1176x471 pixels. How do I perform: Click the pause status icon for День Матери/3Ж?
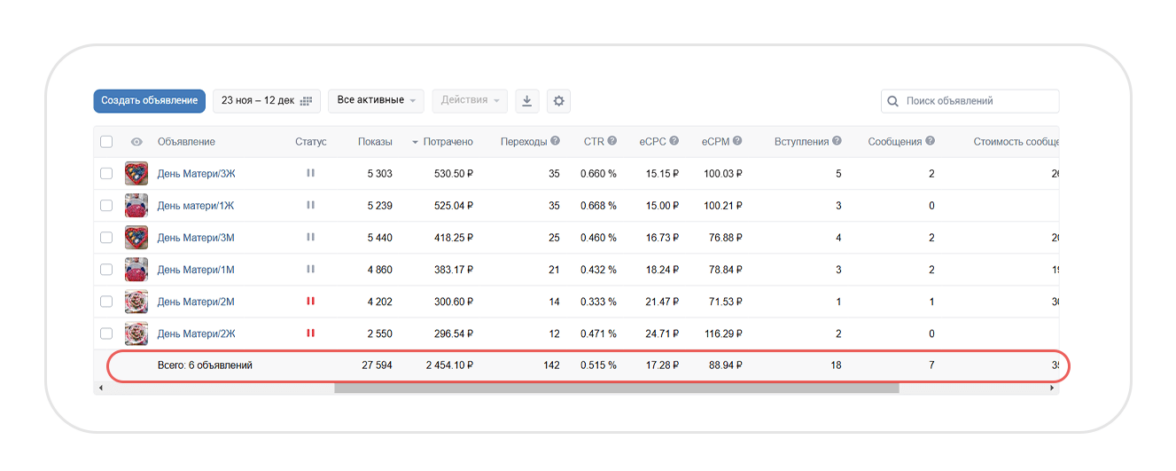[310, 173]
